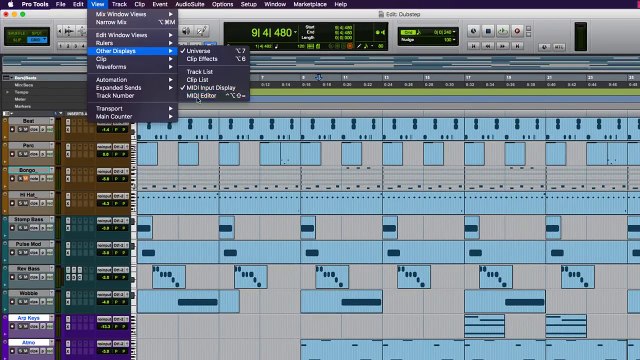Show Track List from submenu

(x=214, y=72)
